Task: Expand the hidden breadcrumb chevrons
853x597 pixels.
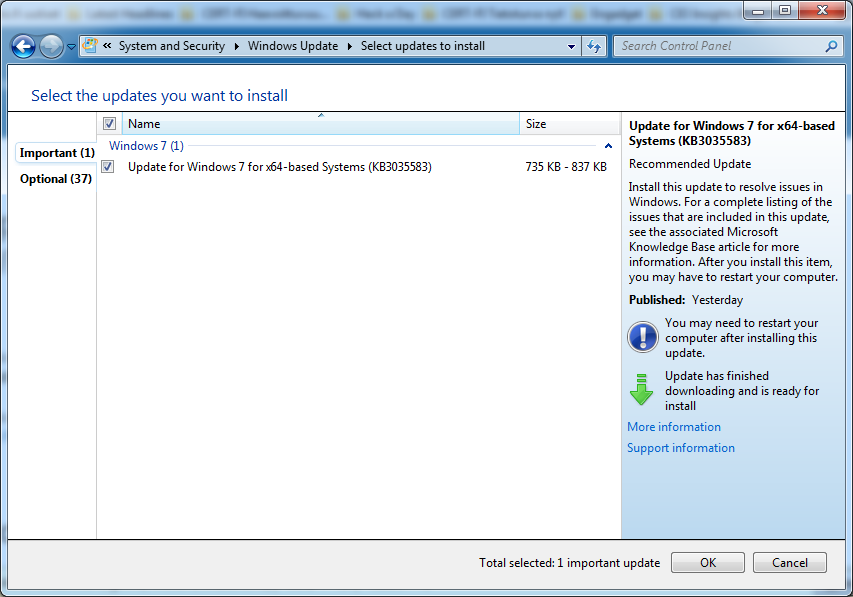Action: coord(107,46)
